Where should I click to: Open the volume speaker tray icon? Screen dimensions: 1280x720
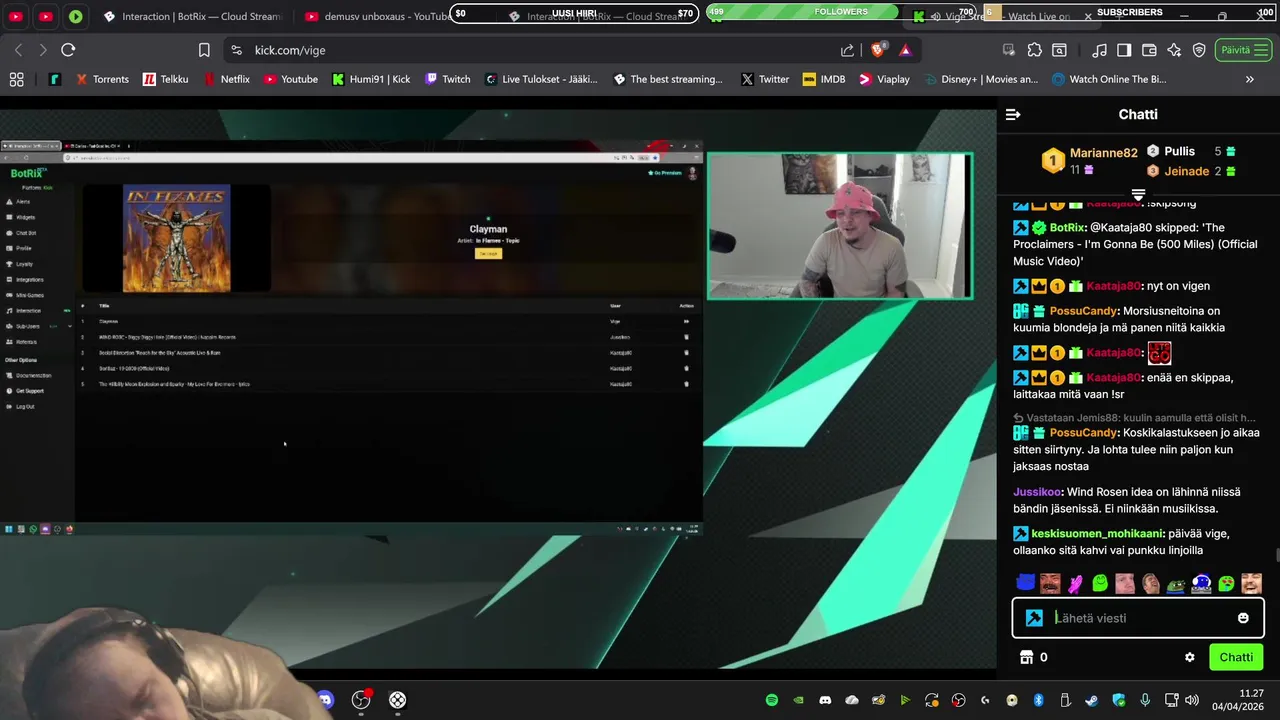tap(1192, 700)
